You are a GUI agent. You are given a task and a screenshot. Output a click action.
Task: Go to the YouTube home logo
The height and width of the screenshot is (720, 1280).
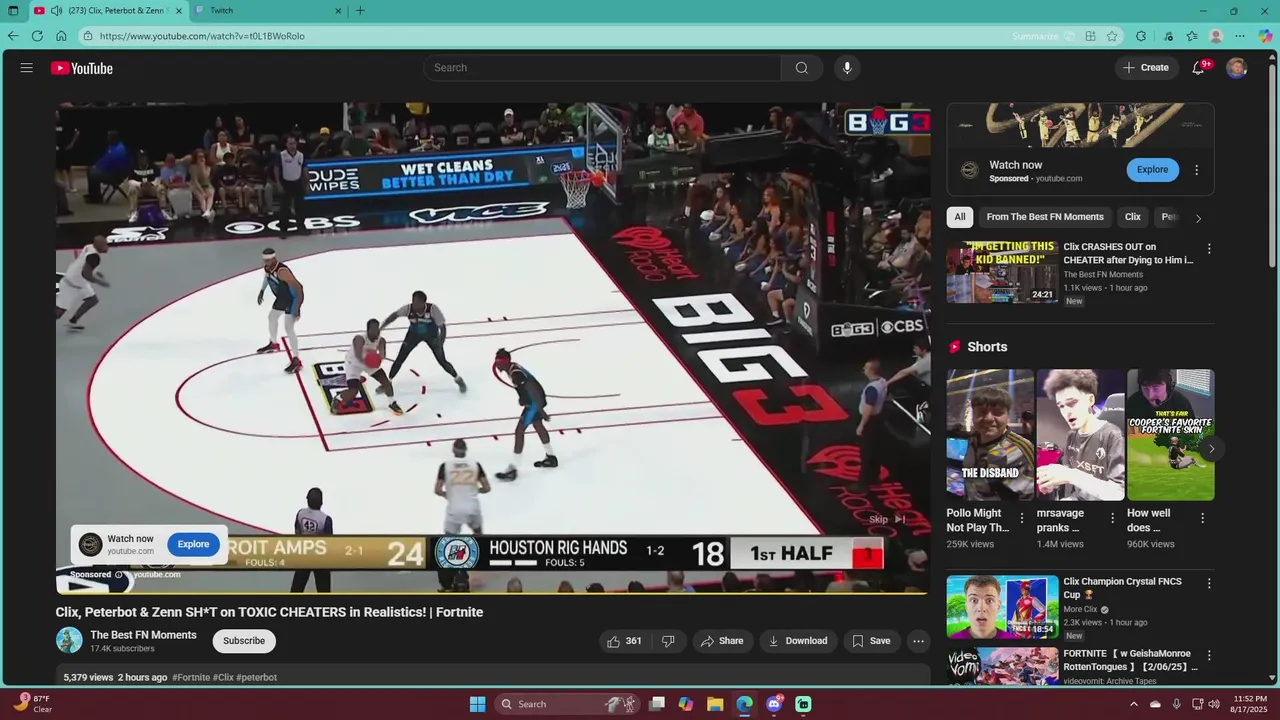(x=82, y=68)
